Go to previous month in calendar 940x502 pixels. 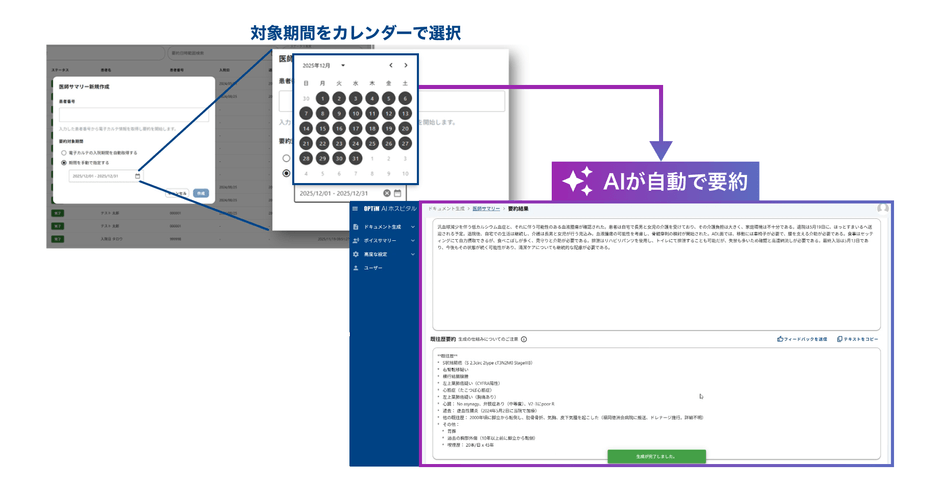(391, 65)
